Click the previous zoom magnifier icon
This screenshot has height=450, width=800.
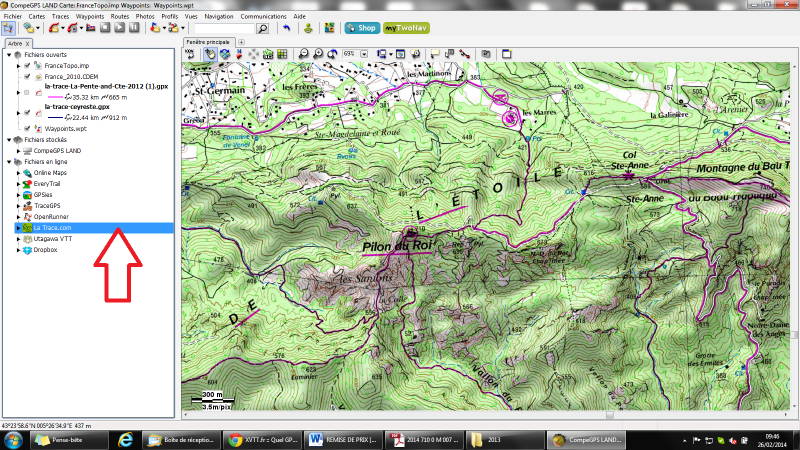click(332, 54)
